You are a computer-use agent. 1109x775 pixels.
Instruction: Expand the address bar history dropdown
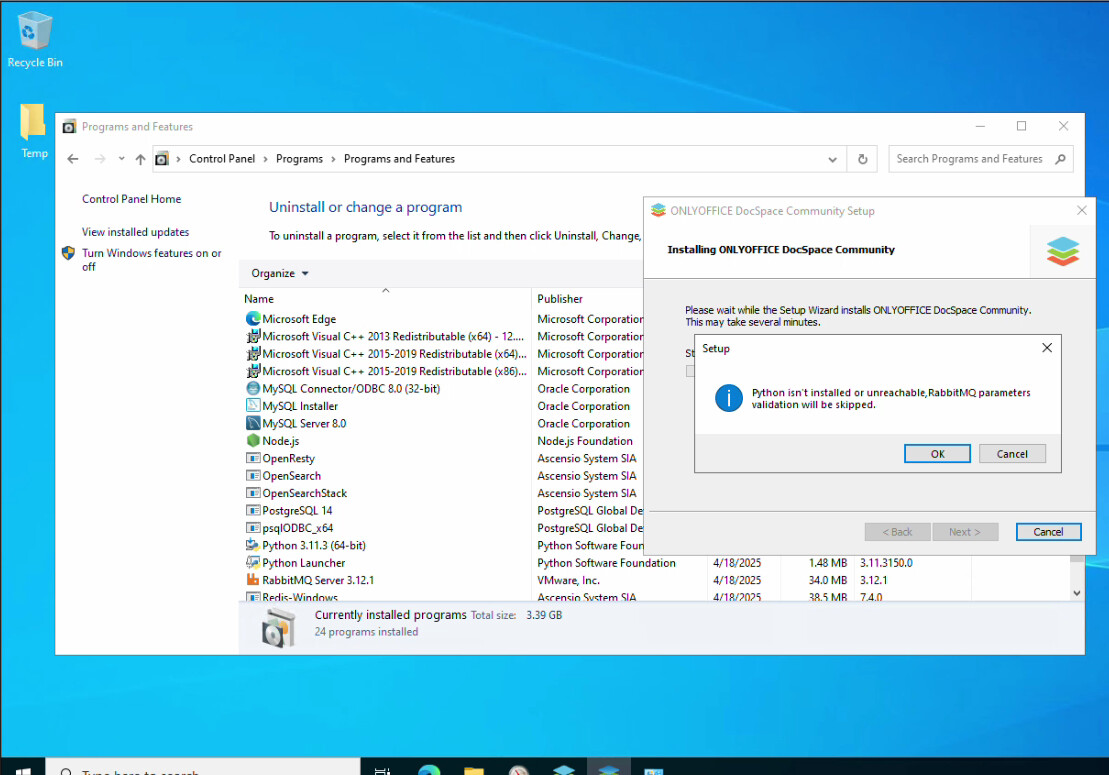[x=832, y=159]
